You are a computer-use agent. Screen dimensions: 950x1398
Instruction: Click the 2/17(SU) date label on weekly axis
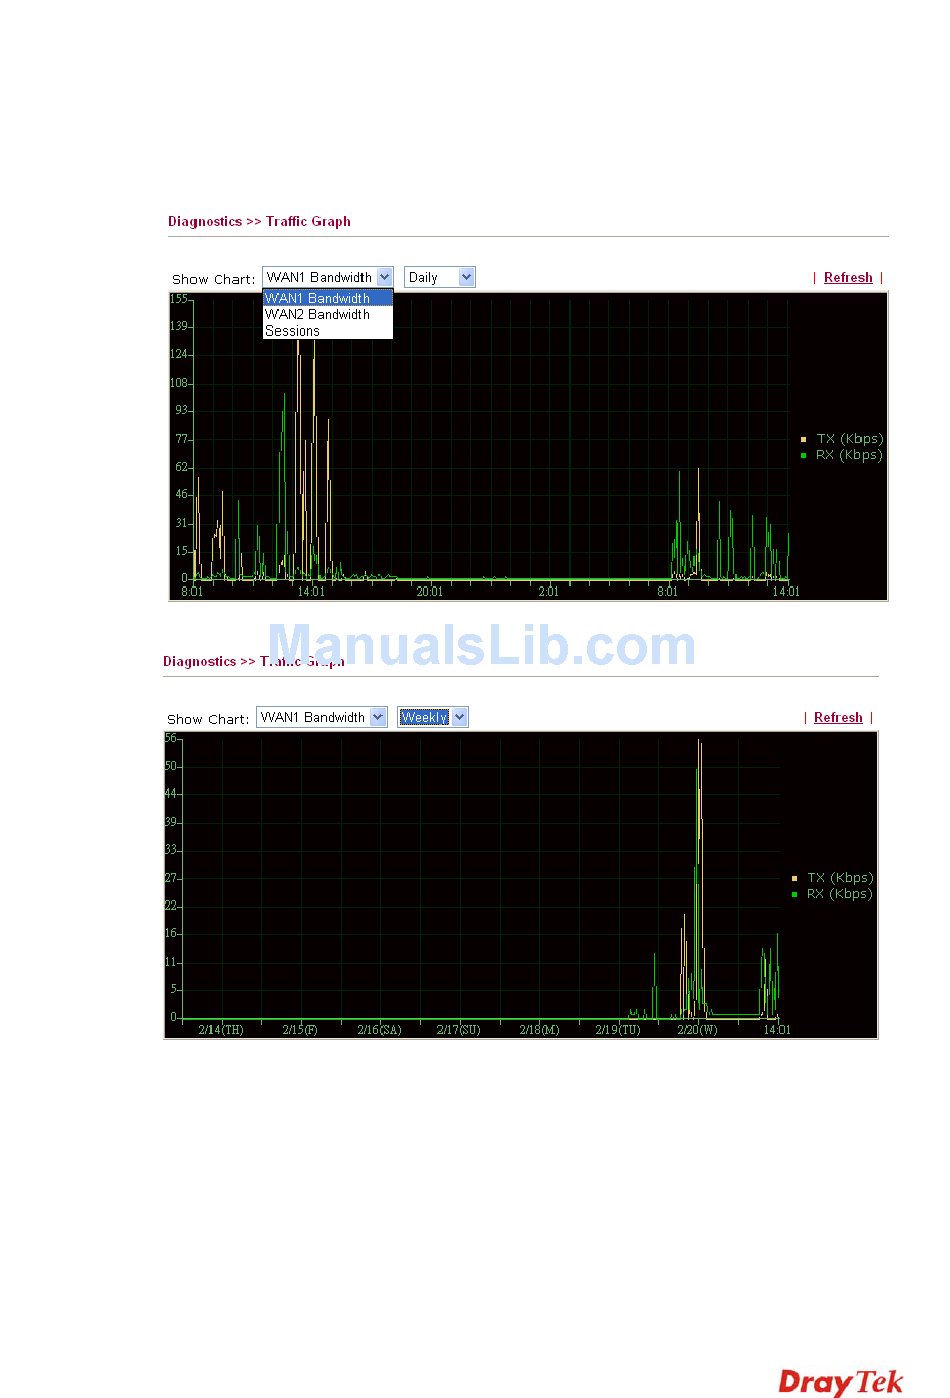(458, 1030)
